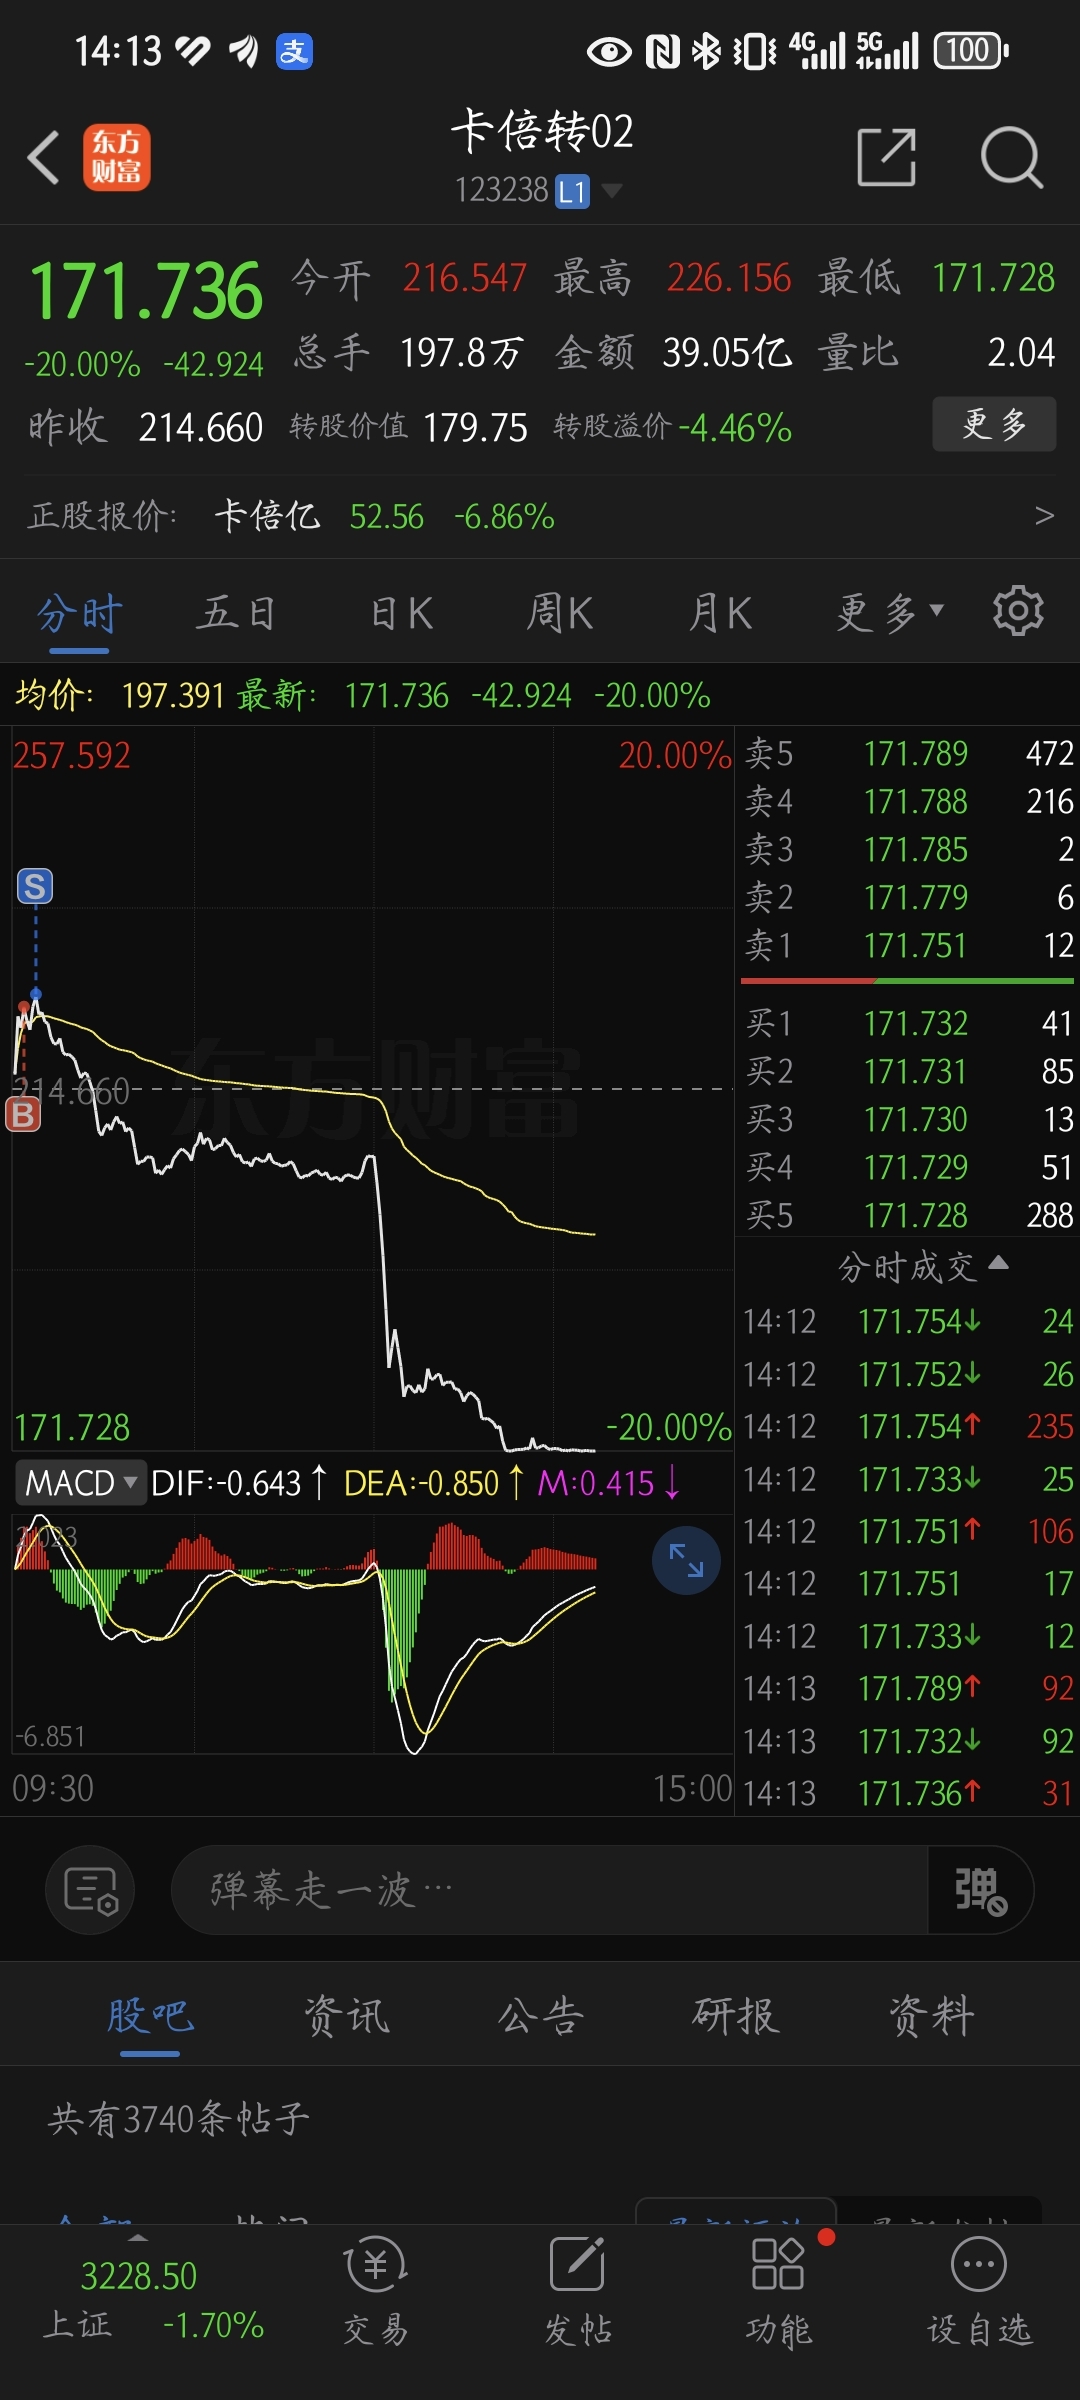Open the 更多 chart period dropdown
Viewport: 1080px width, 2400px height.
(x=890, y=612)
